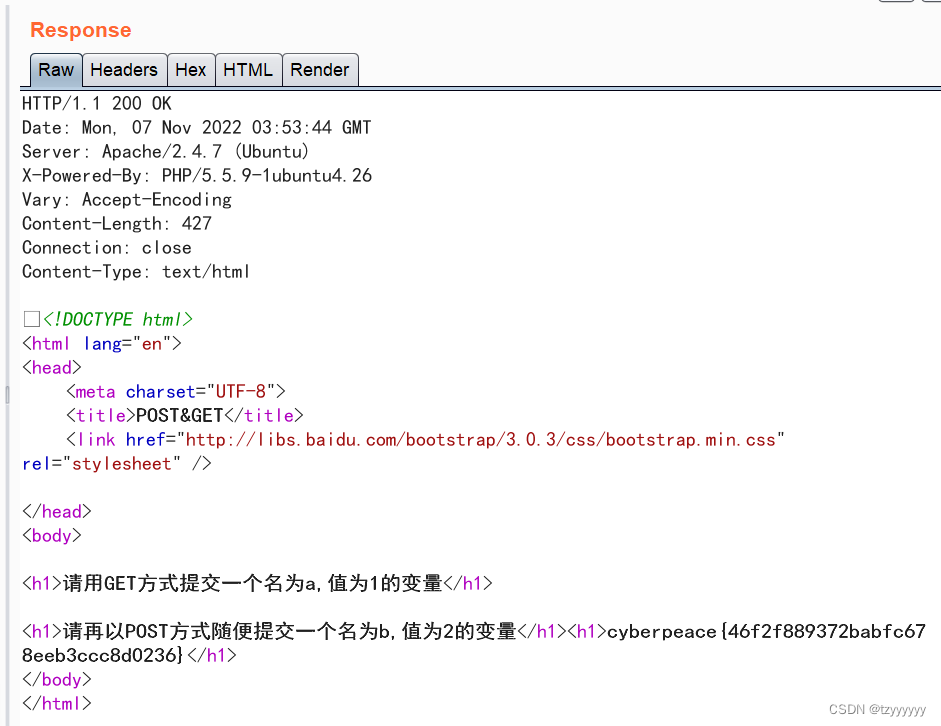This screenshot has height=726, width=941.
Task: Click the Content-Type: text/html line
Action: pos(136,272)
